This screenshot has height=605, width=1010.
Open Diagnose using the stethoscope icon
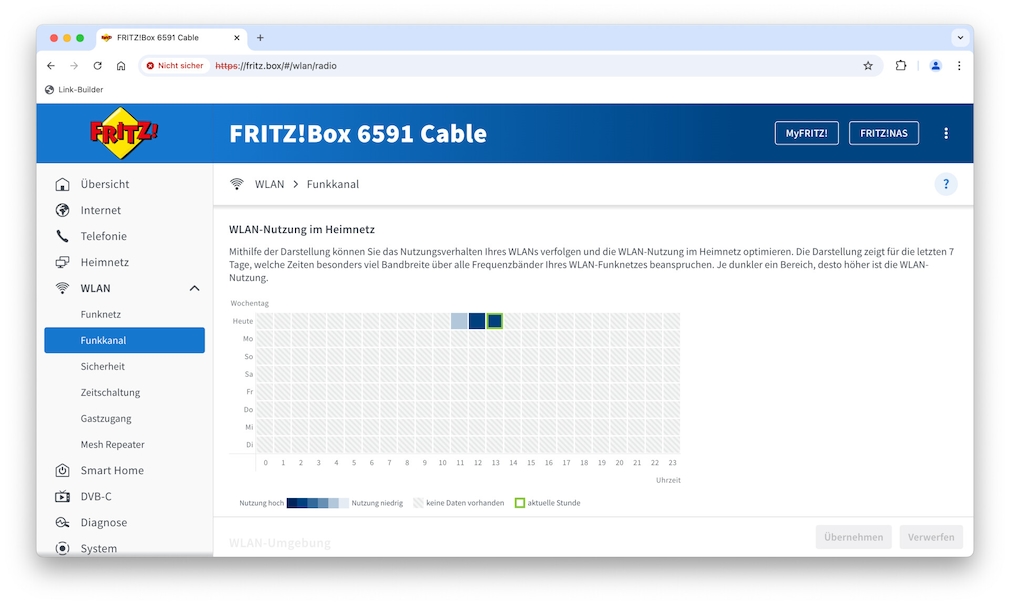tap(62, 522)
